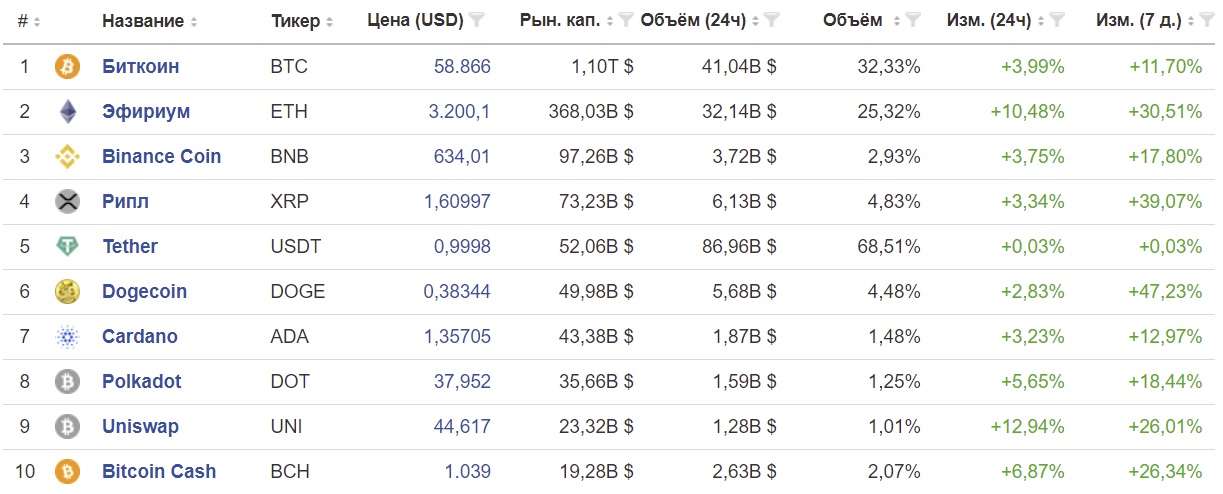Screen dimensions: 1223x494
Task: Open the Рипл coin link
Action: coord(126,202)
